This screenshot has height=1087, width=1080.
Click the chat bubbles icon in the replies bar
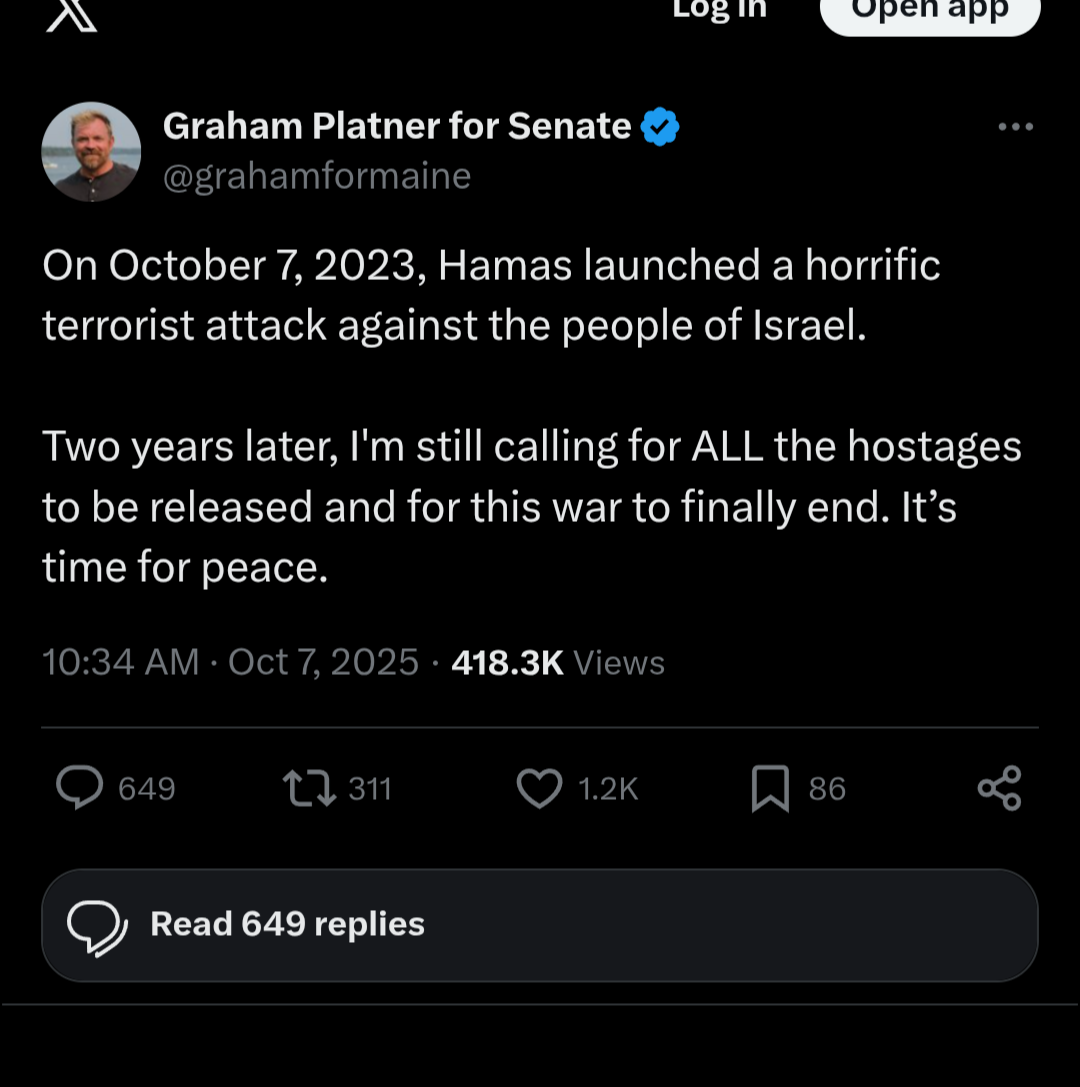[97, 925]
